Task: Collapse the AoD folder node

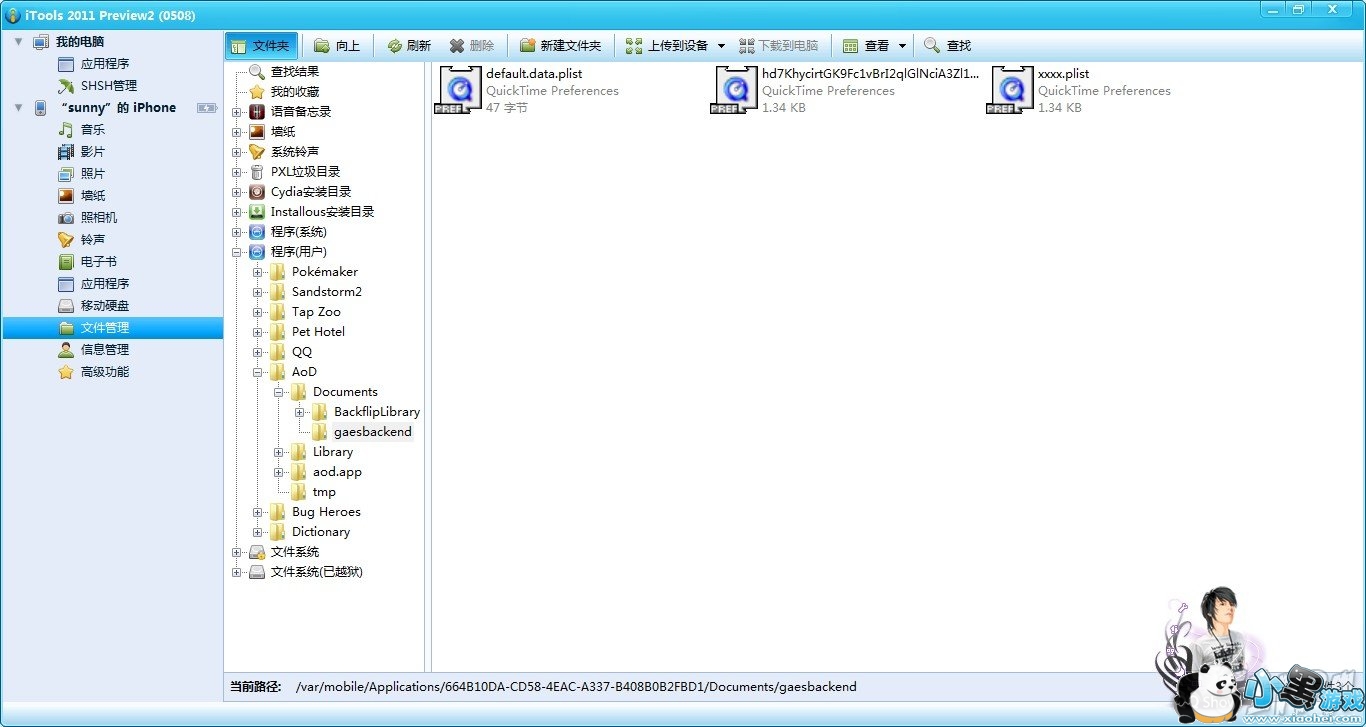Action: coord(258,372)
